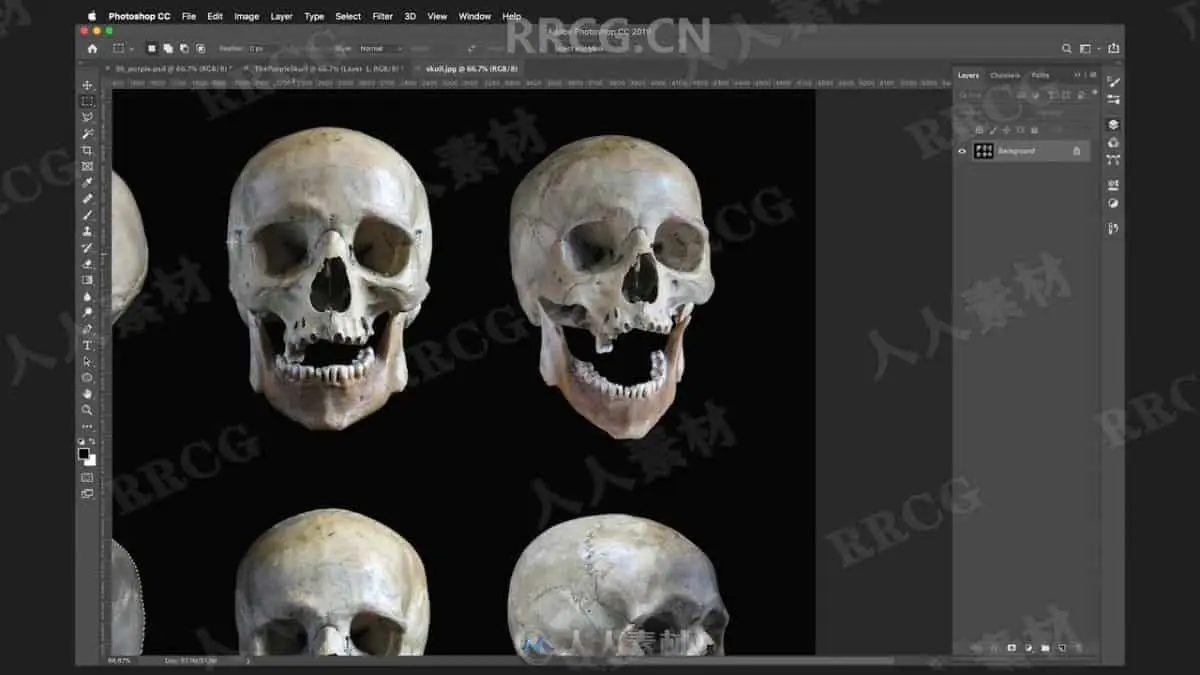Viewport: 1200px width, 675px height.
Task: Select the Lasso tool
Action: 88,118
